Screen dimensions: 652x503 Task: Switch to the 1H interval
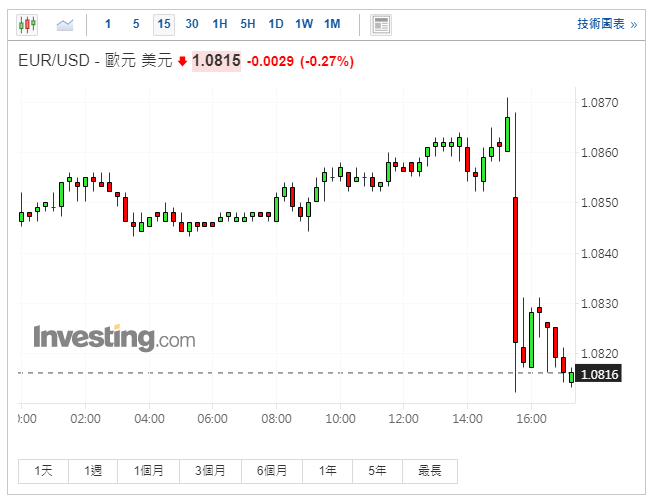tap(220, 24)
